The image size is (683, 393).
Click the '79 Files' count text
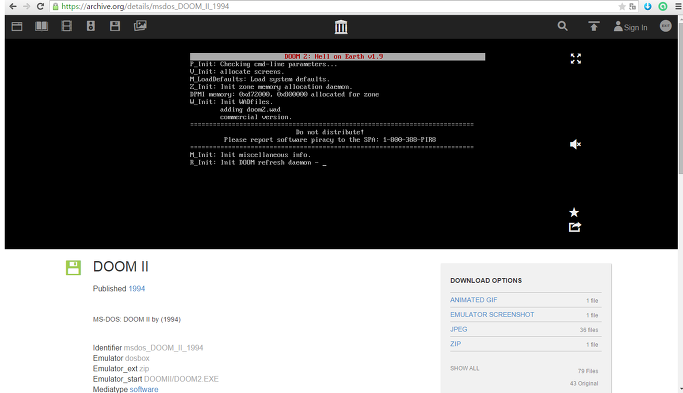coord(588,371)
